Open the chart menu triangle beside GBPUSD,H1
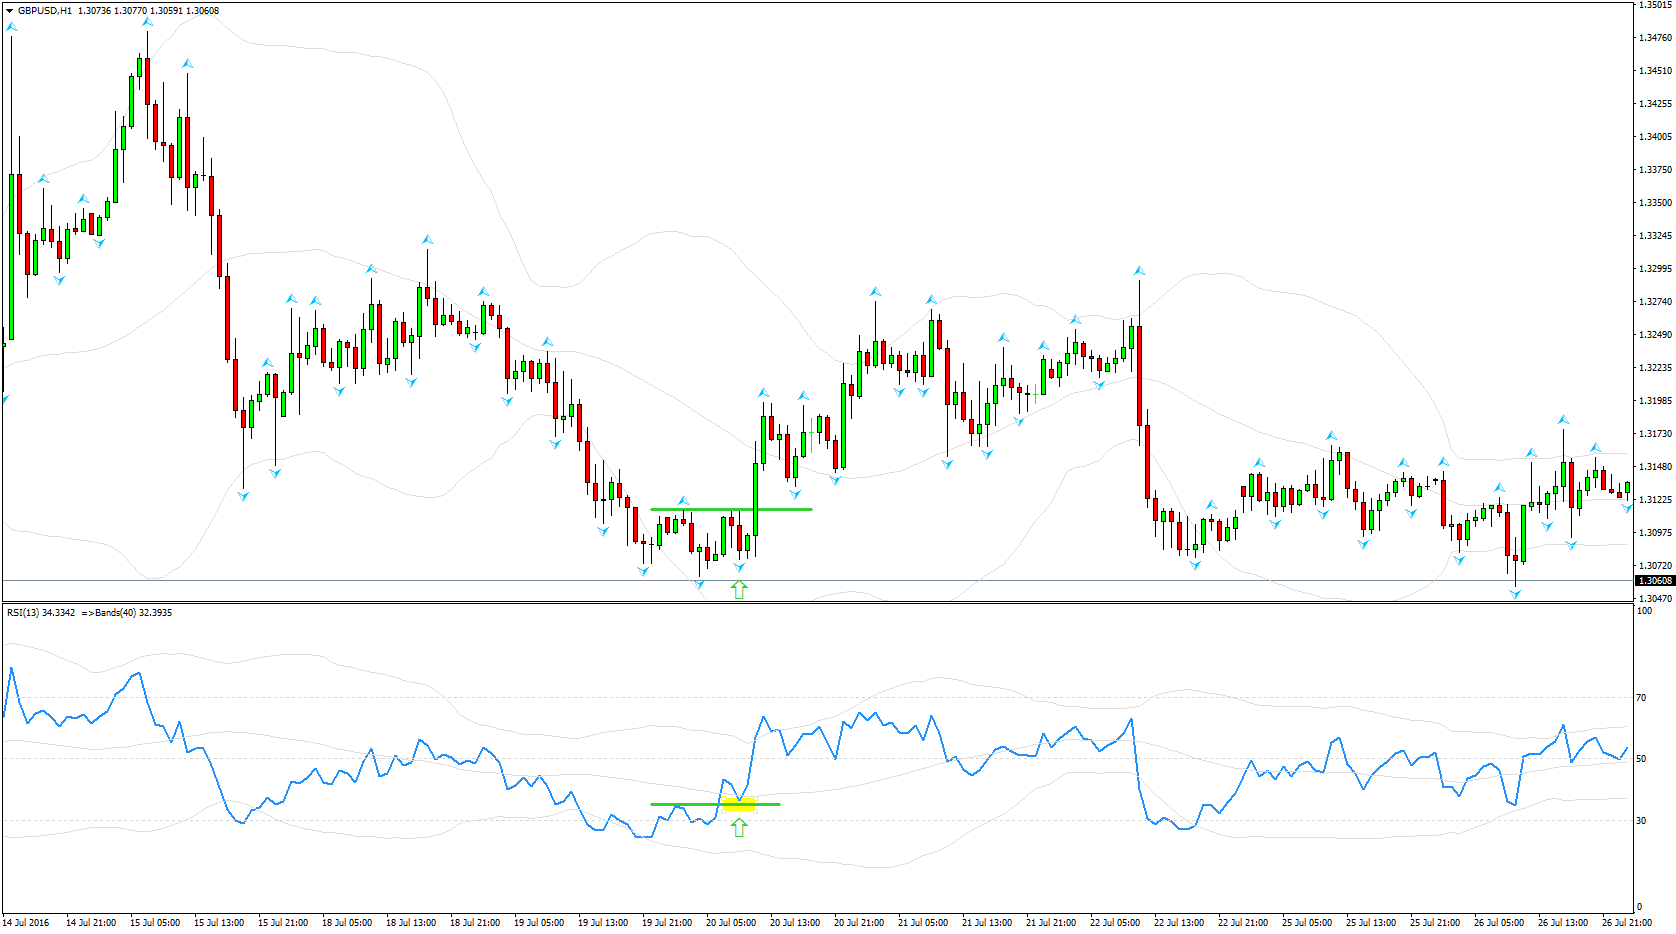 point(10,11)
